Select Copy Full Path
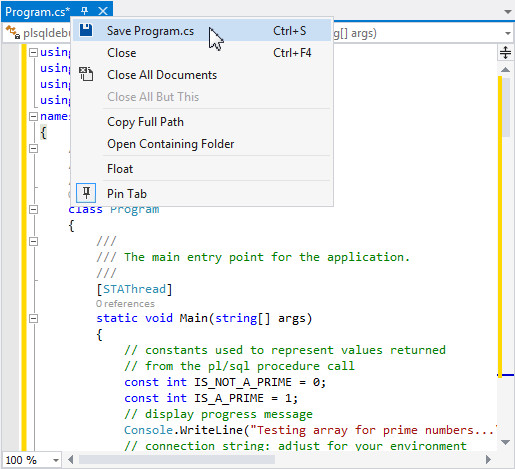Image resolution: width=515 pixels, height=469 pixels. [x=202, y=122]
